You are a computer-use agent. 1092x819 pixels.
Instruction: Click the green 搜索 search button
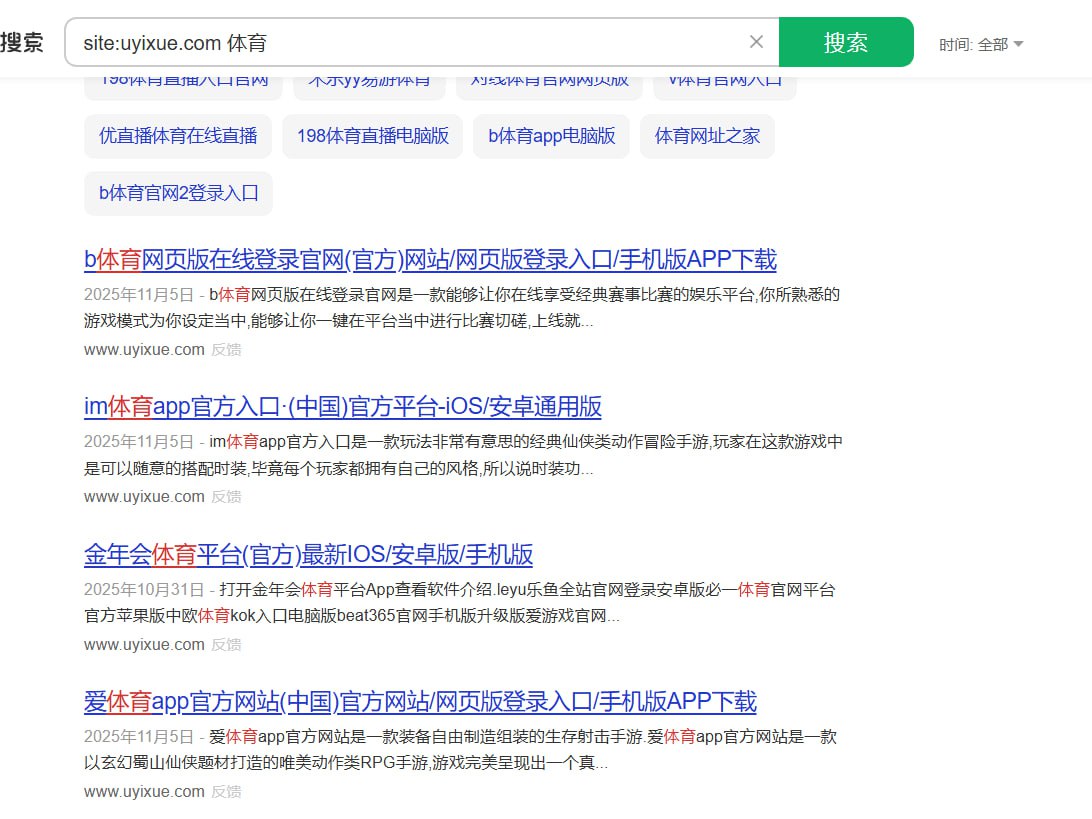(x=846, y=42)
